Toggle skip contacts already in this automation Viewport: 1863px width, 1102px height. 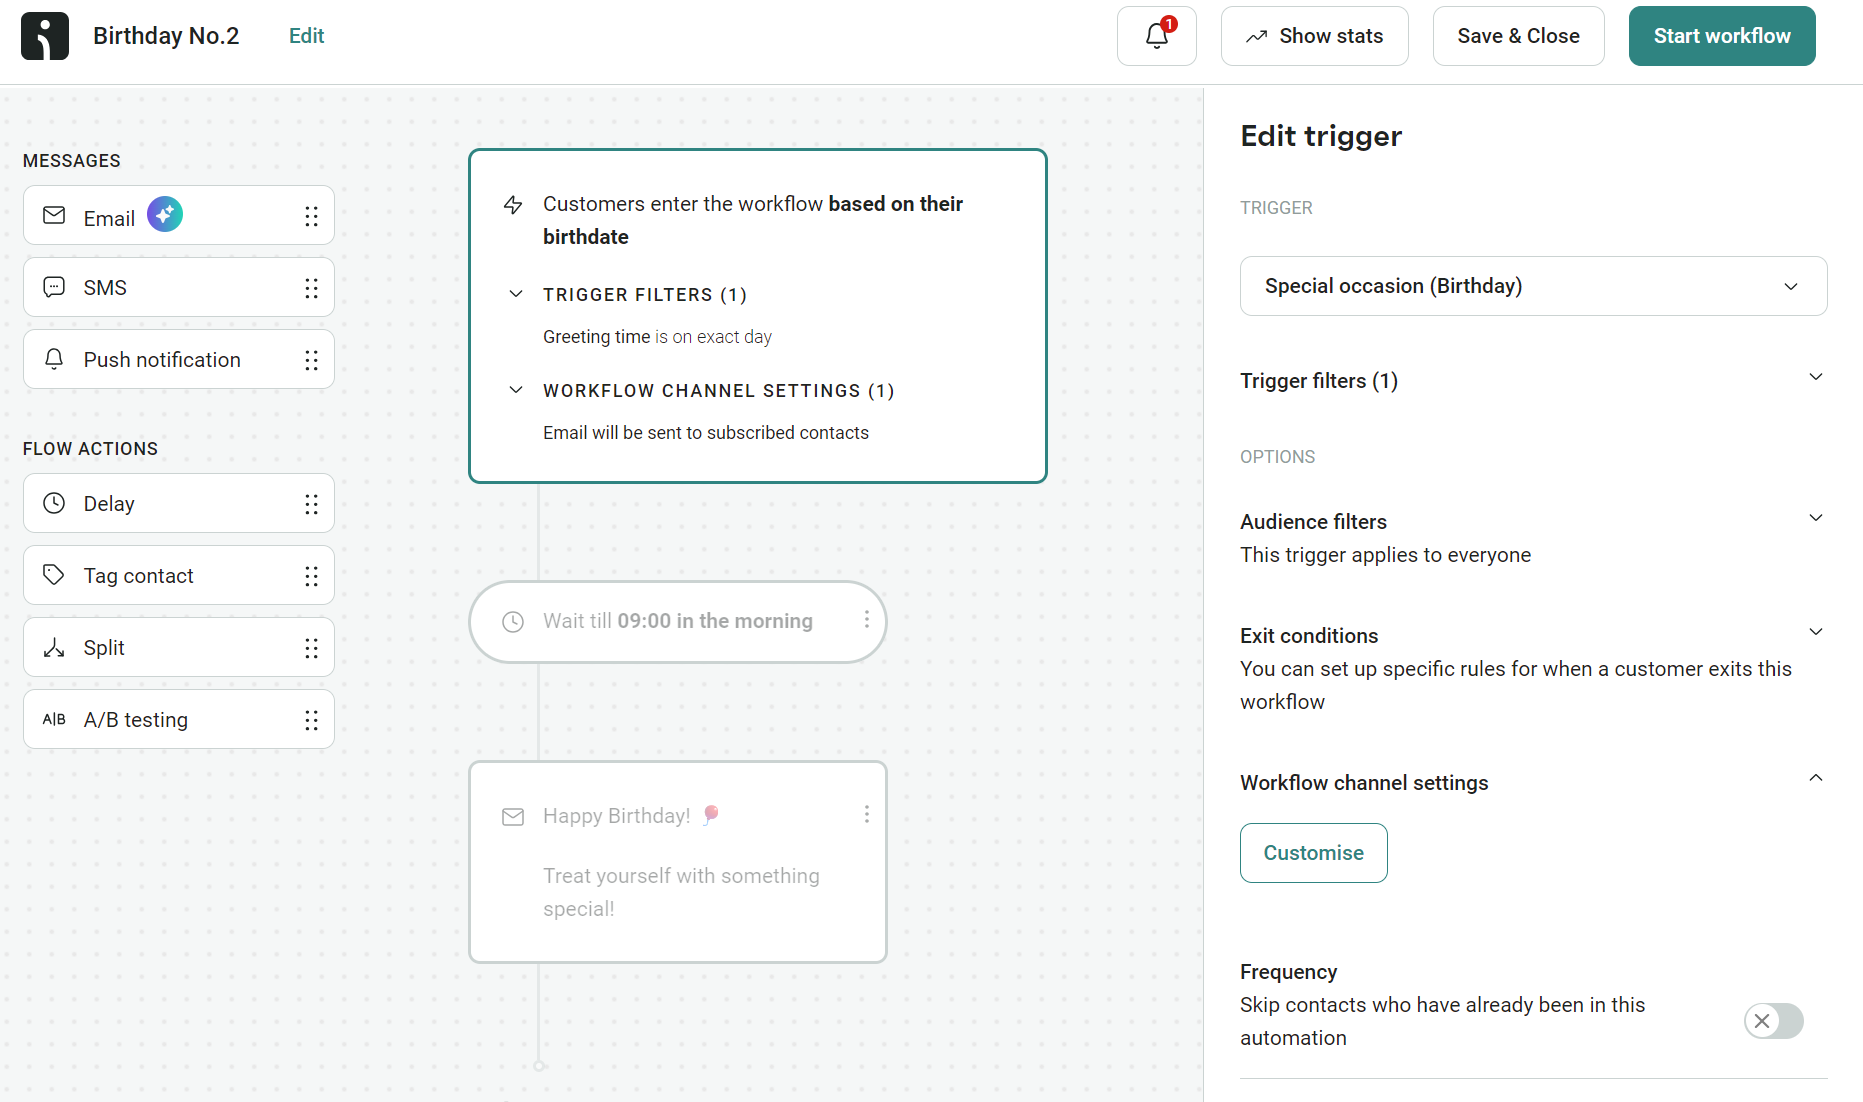pyautogui.click(x=1774, y=1021)
